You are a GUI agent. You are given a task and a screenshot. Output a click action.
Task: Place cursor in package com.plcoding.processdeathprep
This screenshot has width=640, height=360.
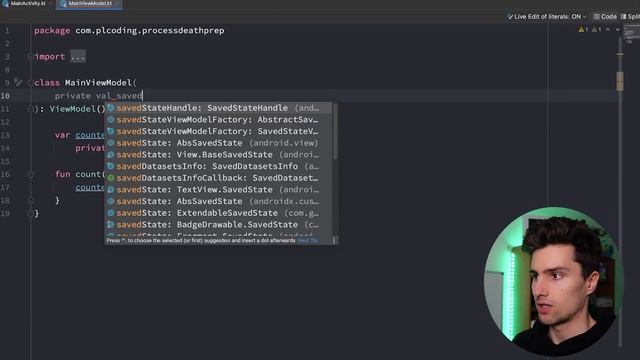pyautogui.click(x=129, y=31)
